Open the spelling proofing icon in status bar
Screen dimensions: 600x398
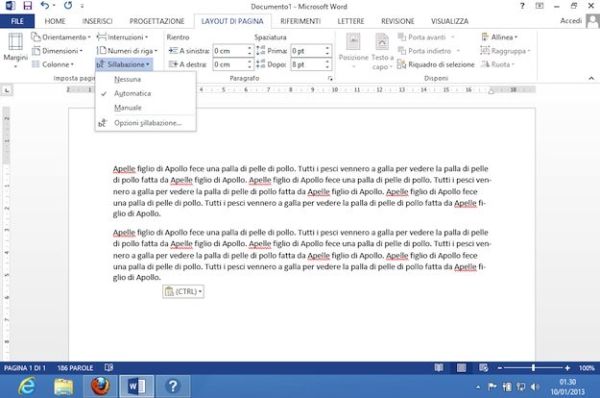109,368
